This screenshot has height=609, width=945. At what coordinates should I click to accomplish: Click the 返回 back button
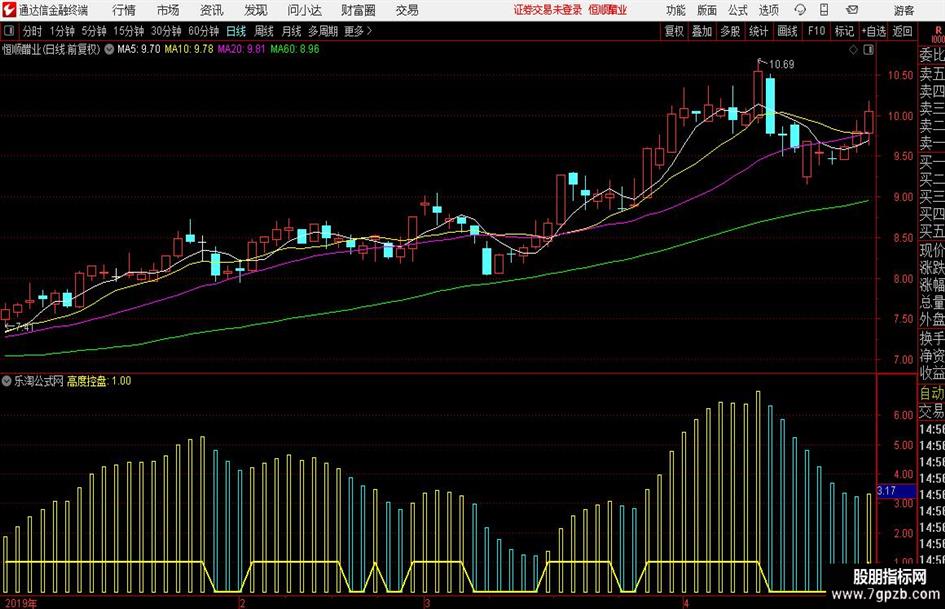point(902,31)
